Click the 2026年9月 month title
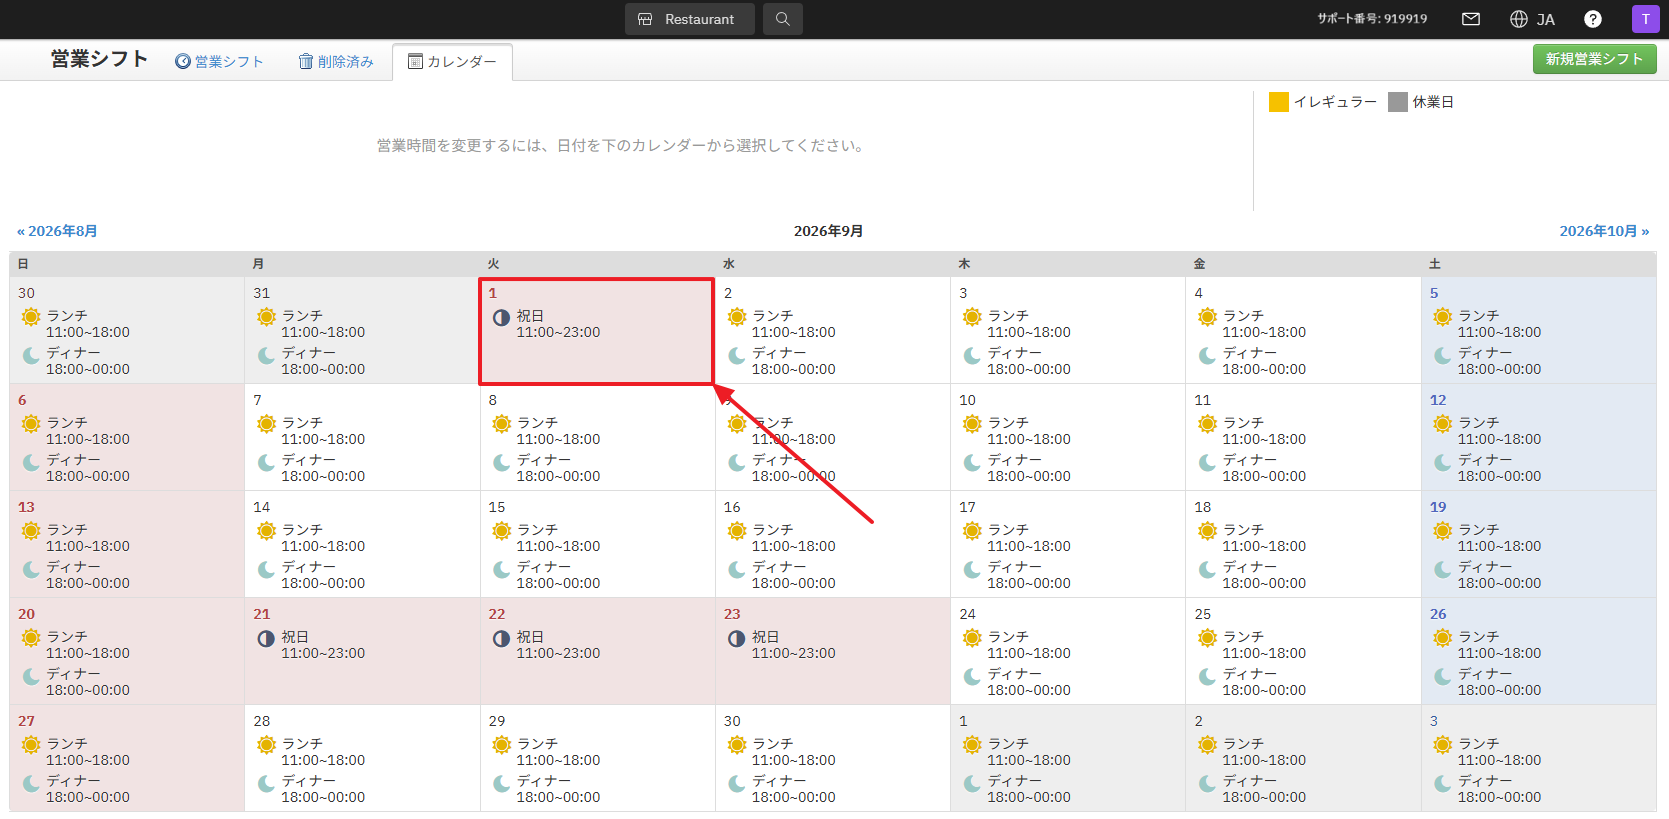The width and height of the screenshot is (1669, 819). (x=828, y=231)
